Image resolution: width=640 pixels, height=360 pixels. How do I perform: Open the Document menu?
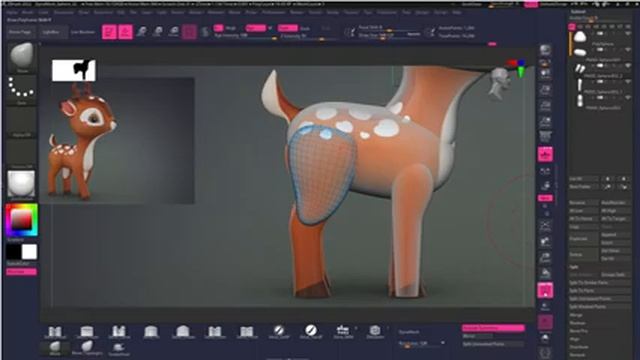[64, 12]
